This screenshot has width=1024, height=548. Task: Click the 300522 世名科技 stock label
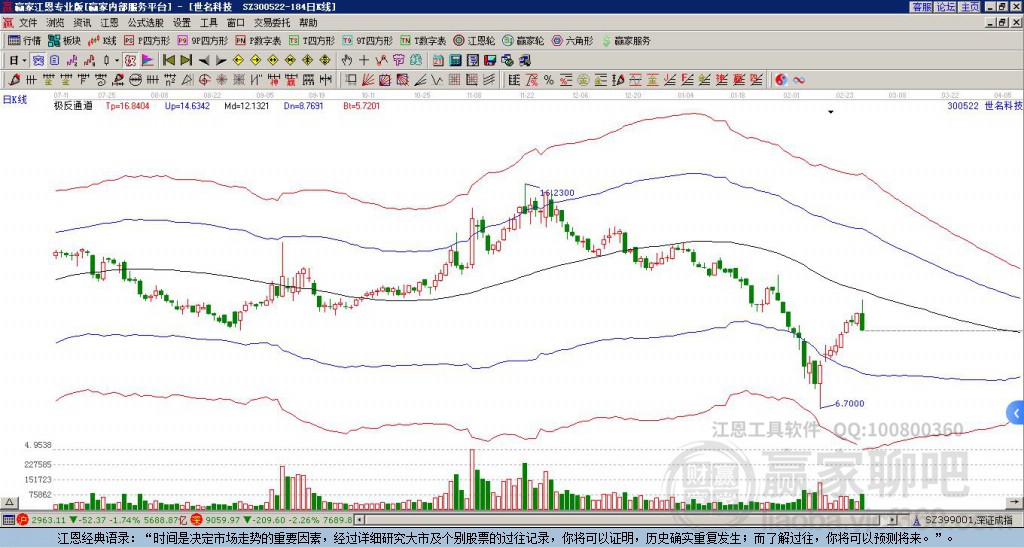(x=984, y=105)
